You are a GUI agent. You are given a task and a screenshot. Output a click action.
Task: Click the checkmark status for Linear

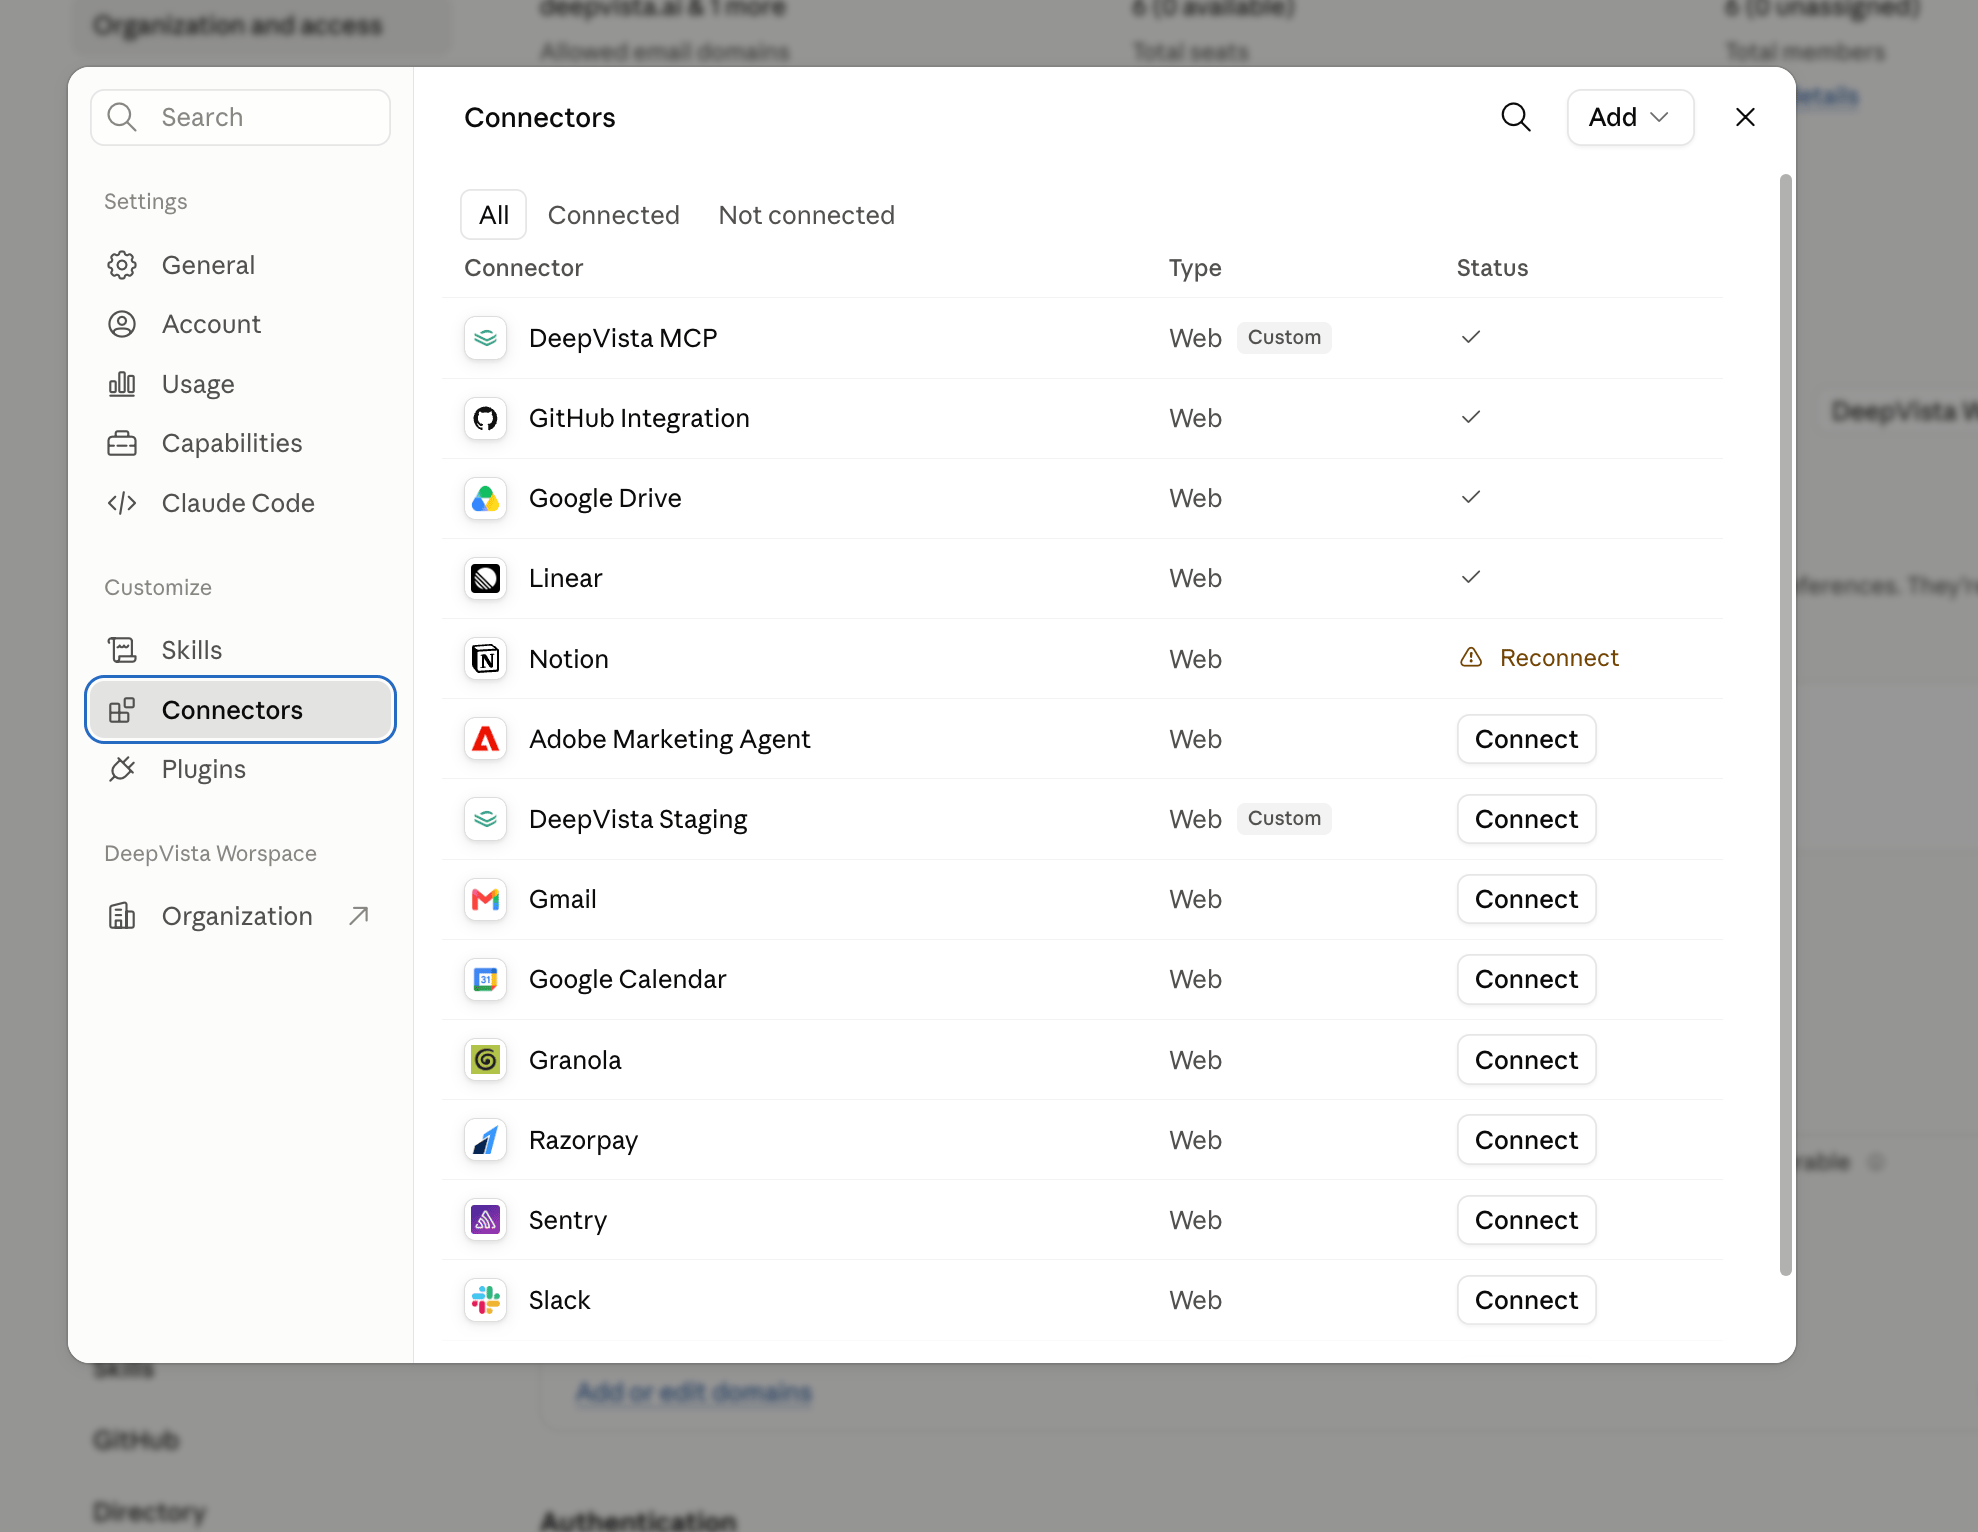point(1471,577)
